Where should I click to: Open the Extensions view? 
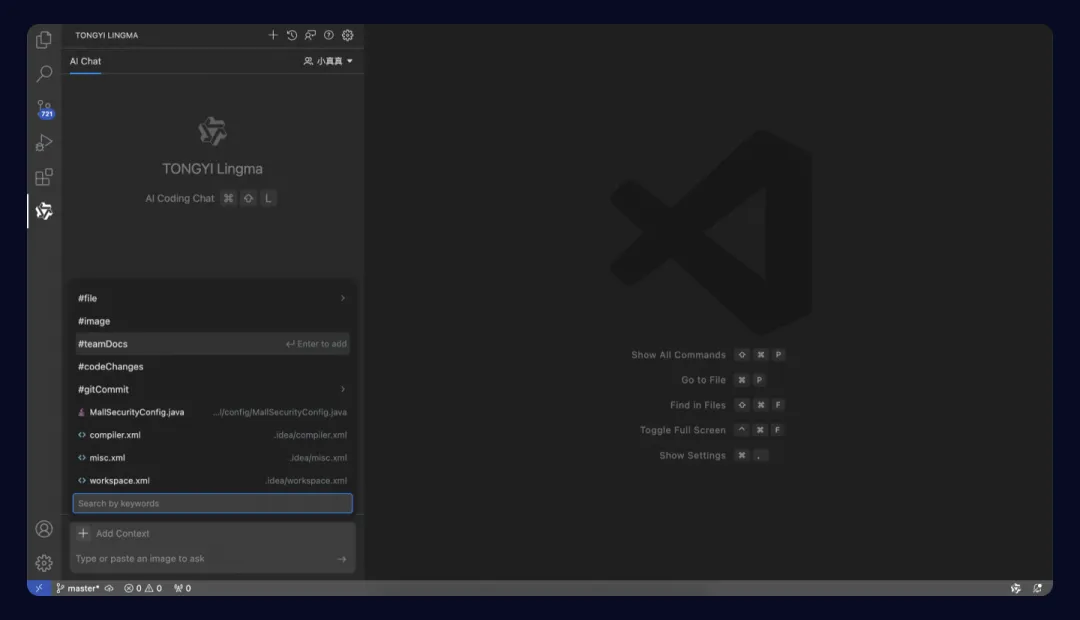(43, 177)
